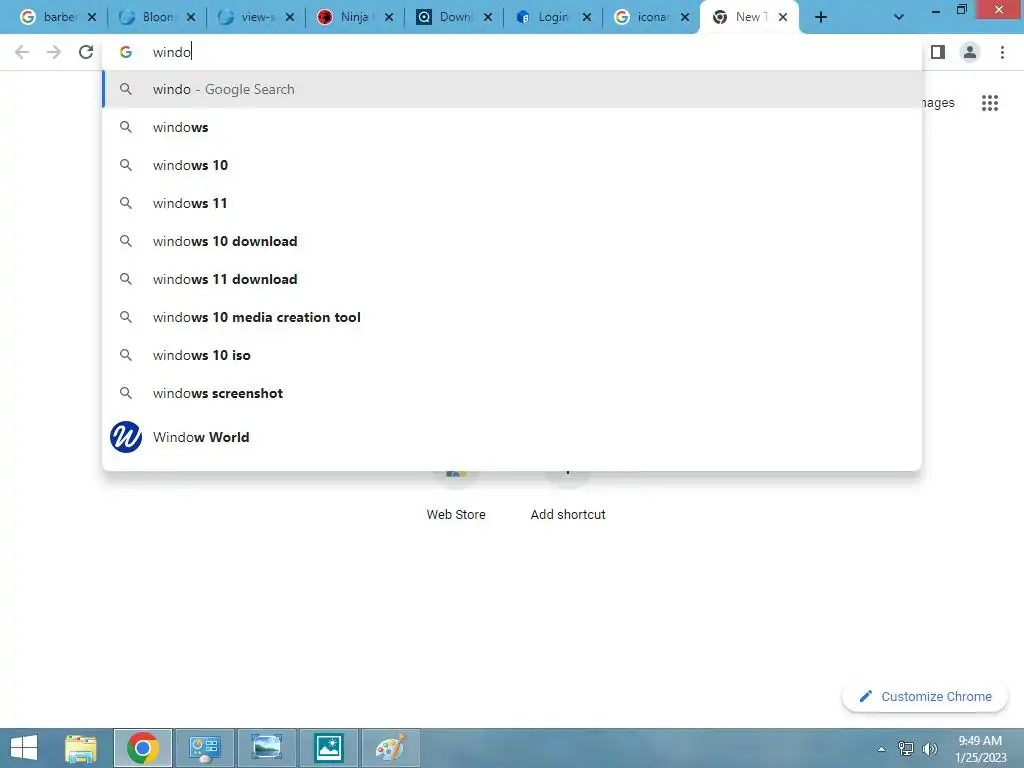Choose 'windows 11 download' suggestion
The width and height of the screenshot is (1024, 768).
pos(512,279)
